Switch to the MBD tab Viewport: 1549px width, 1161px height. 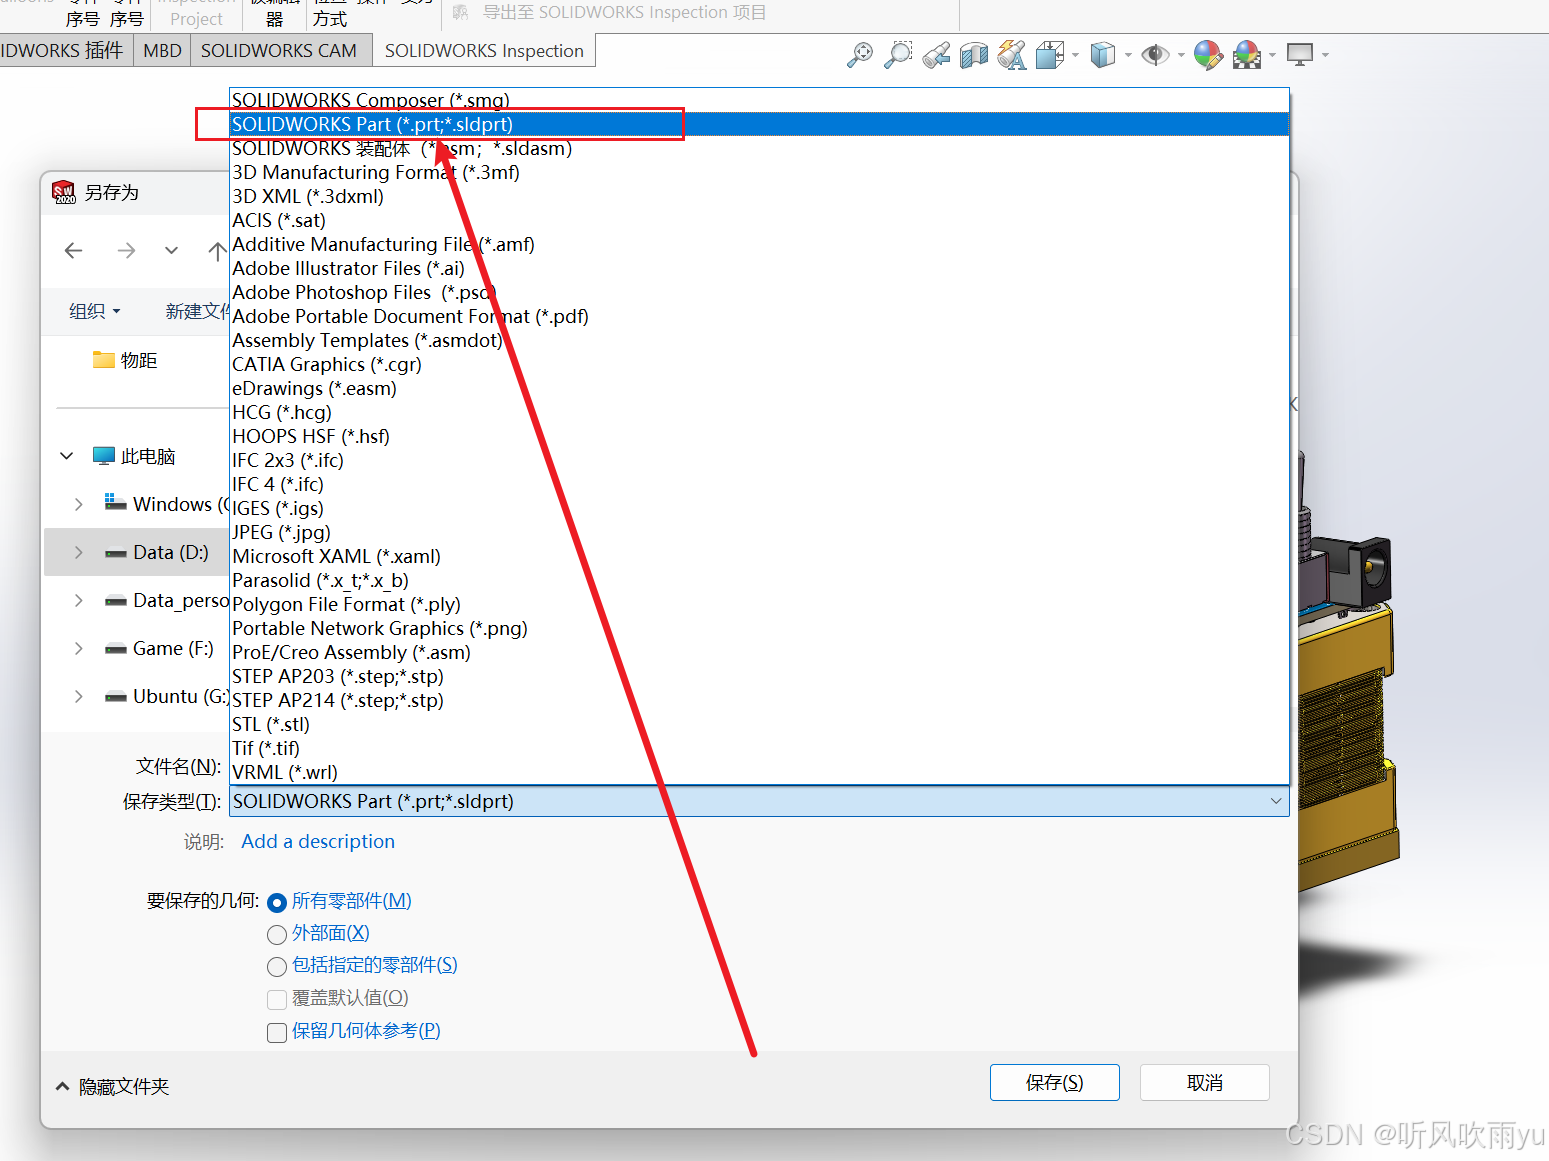coord(162,51)
